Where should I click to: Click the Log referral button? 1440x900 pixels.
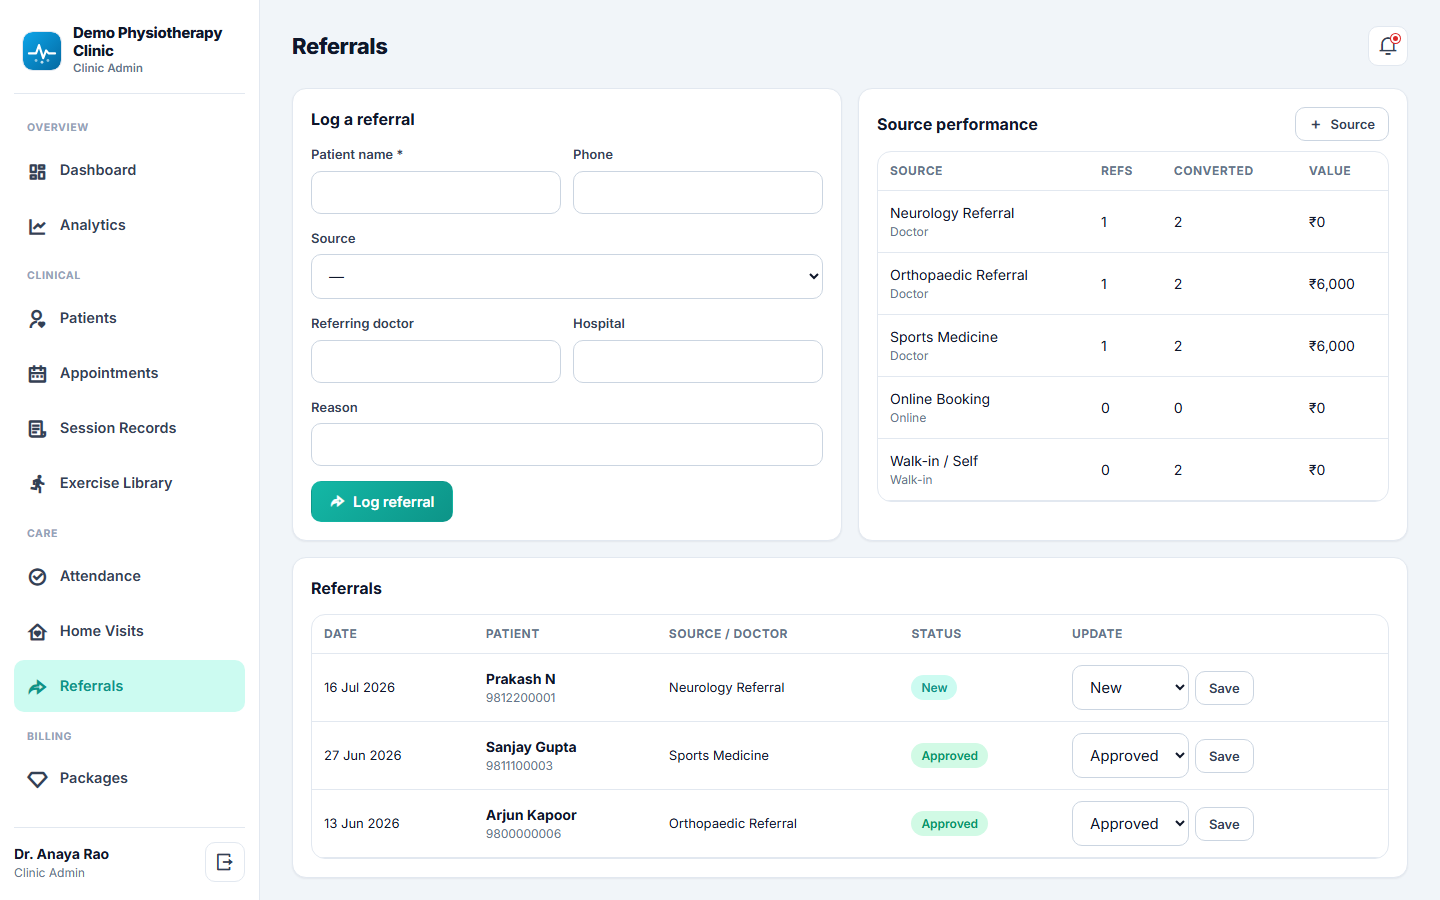click(382, 502)
